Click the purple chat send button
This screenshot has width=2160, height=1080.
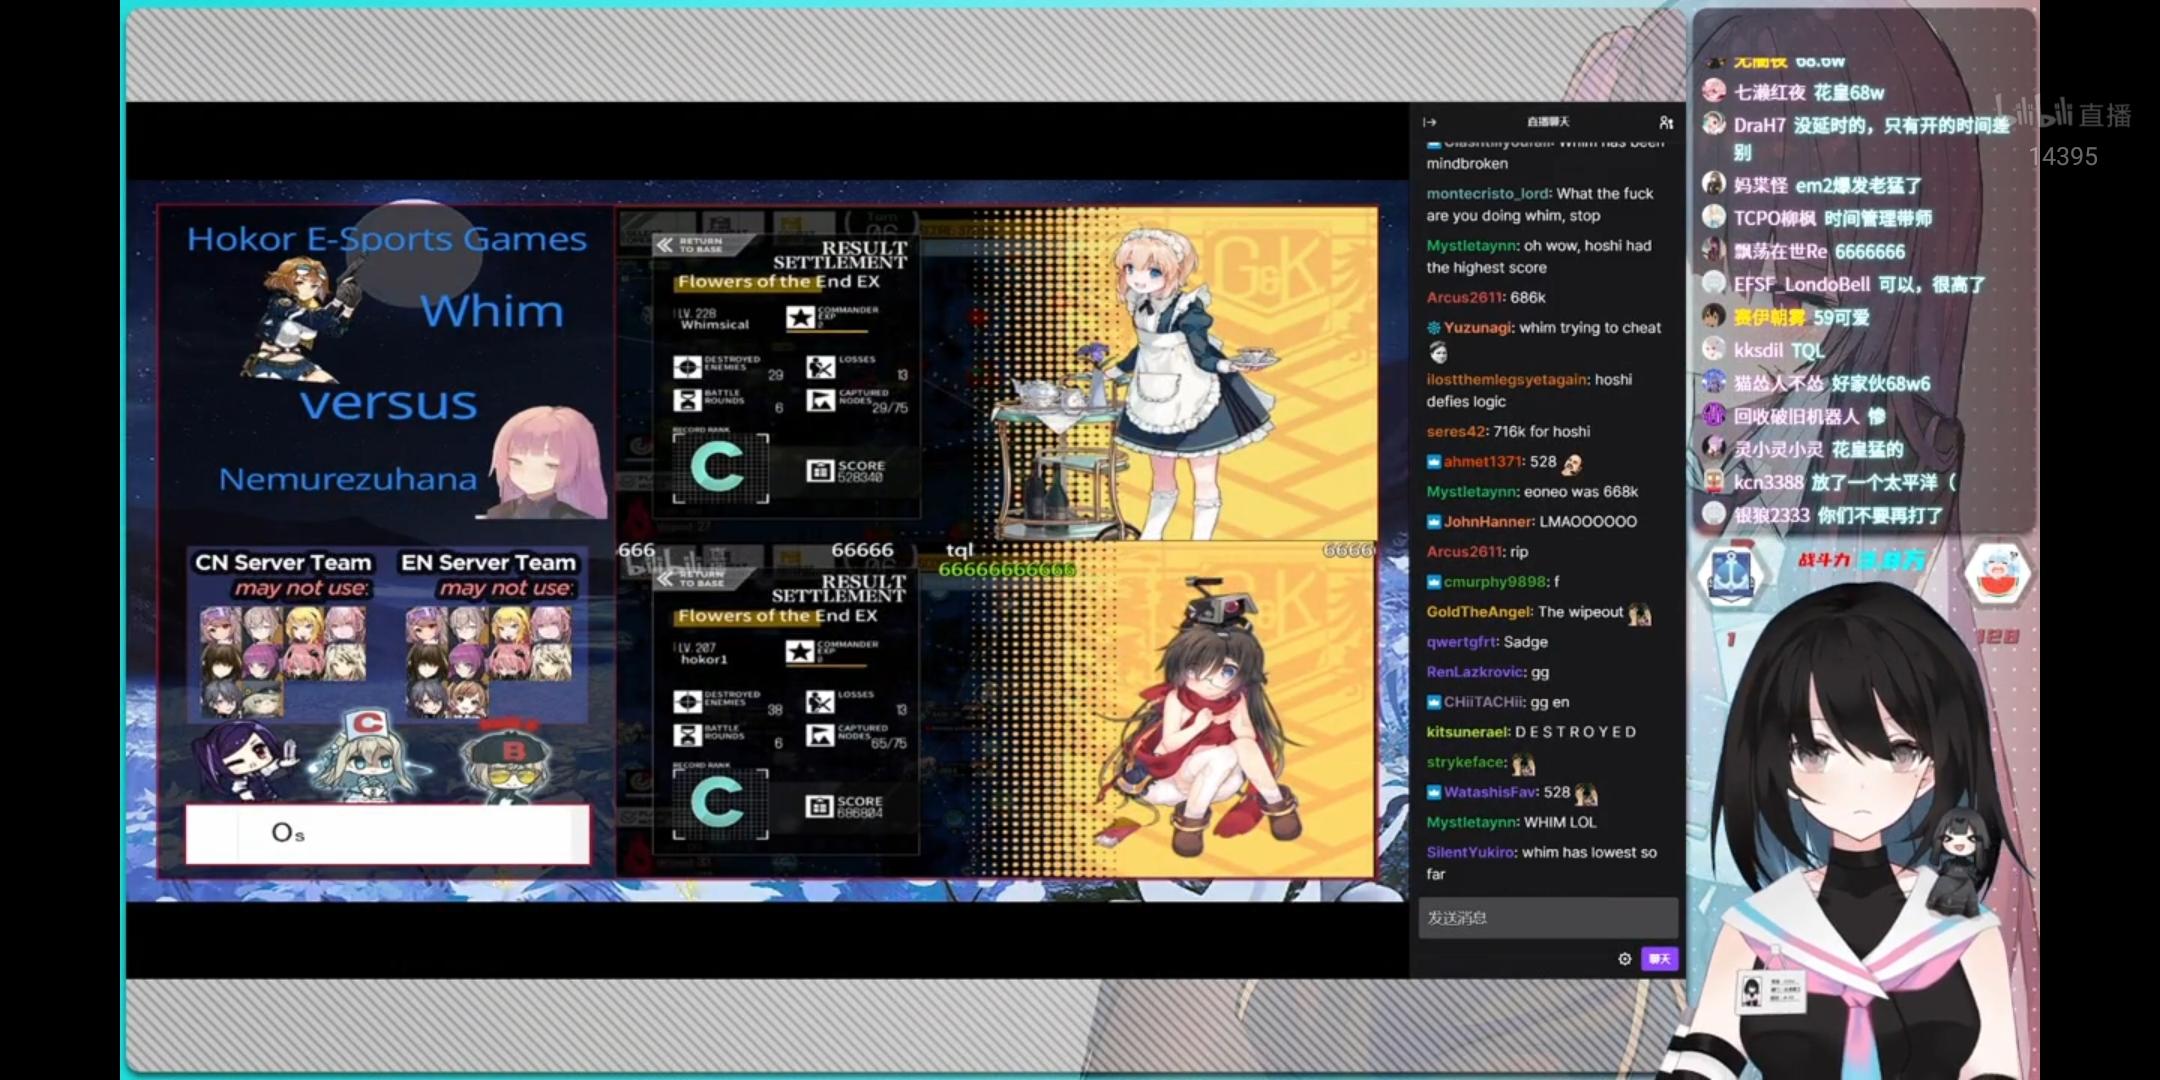point(1660,958)
